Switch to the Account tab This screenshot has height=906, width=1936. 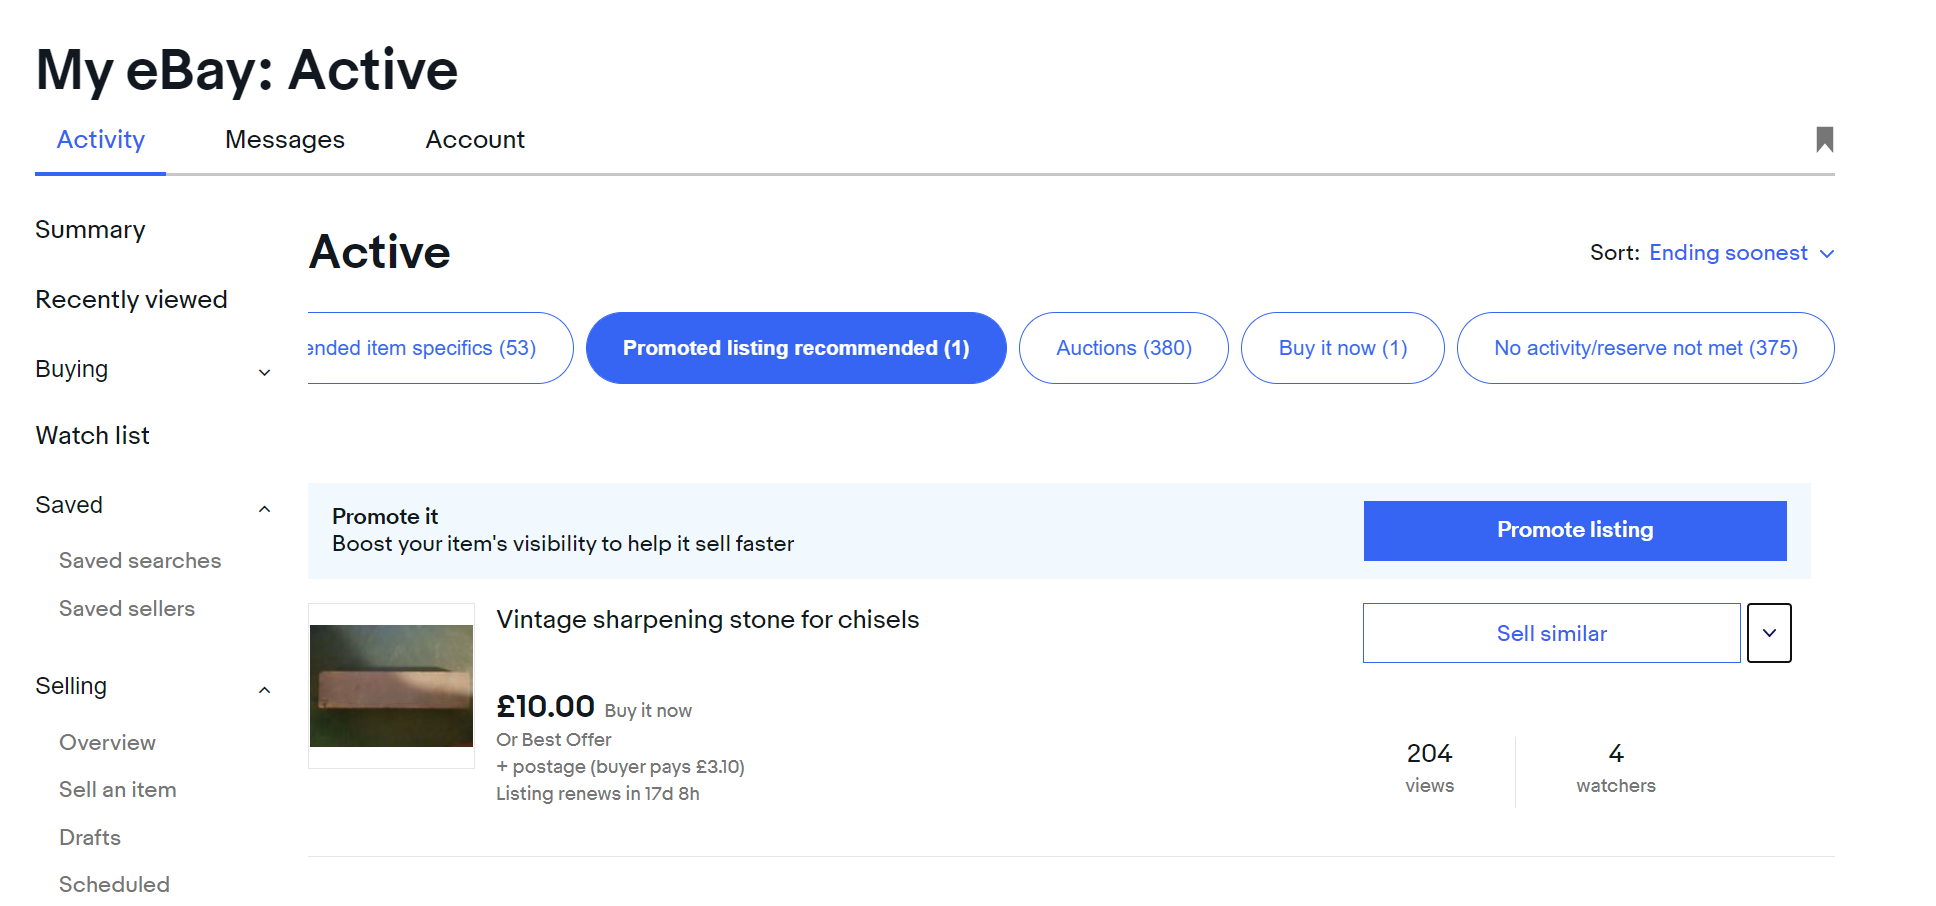pyautogui.click(x=475, y=140)
